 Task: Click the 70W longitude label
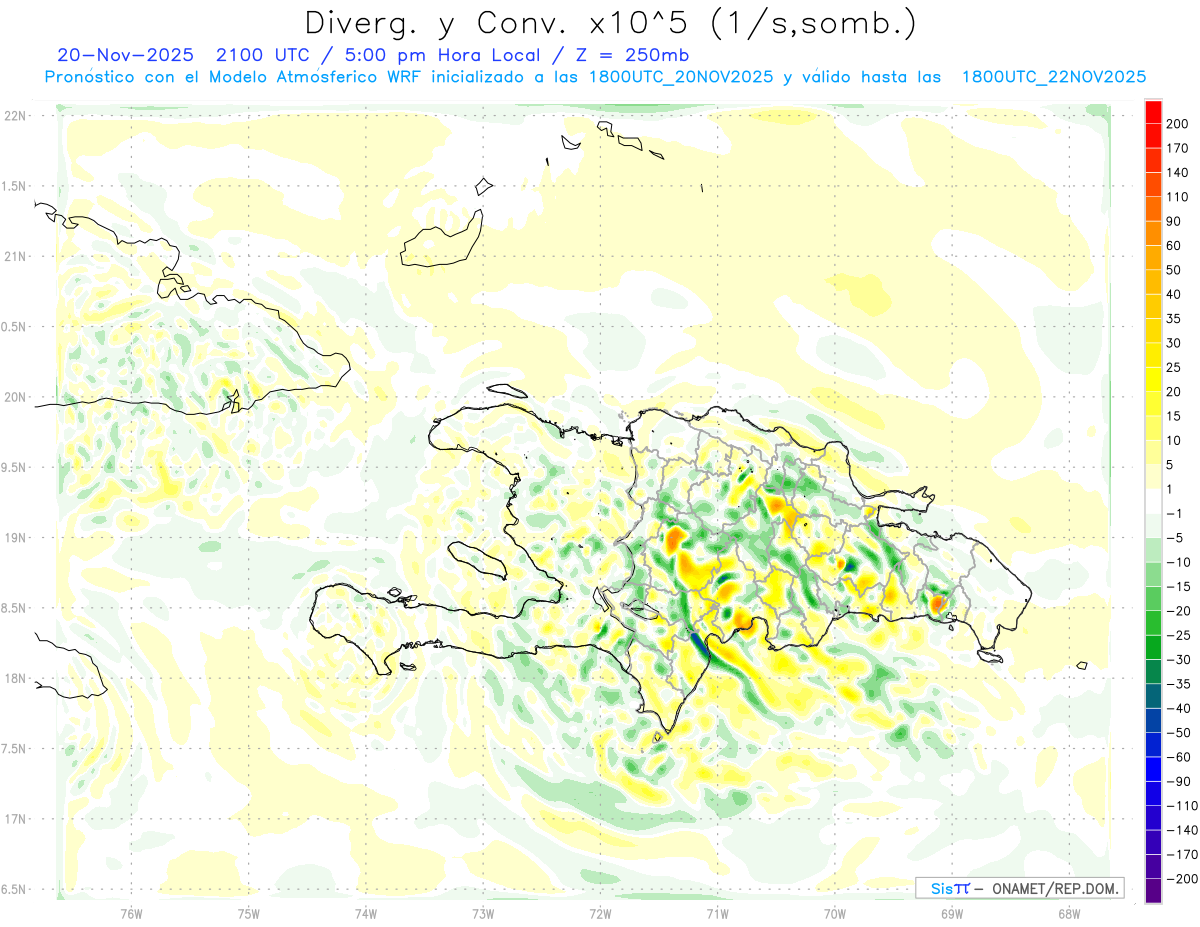(x=835, y=914)
